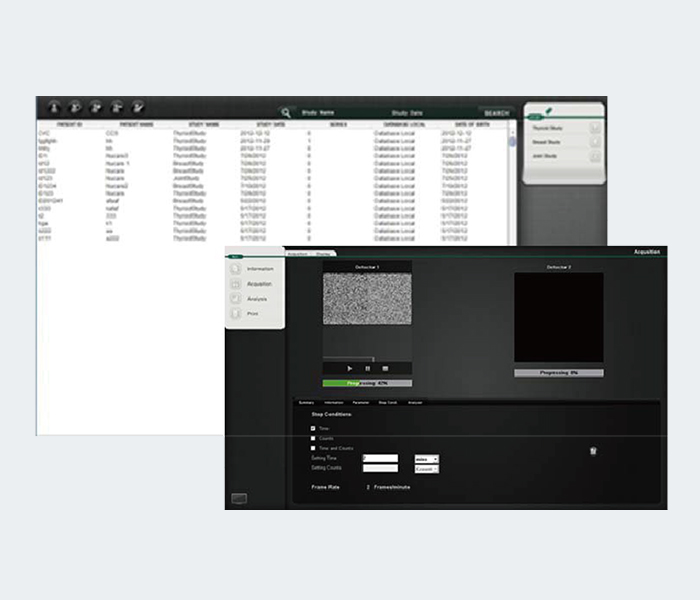700x600 pixels.
Task: Open the Setting Time units dropdown
Action: pos(427,459)
